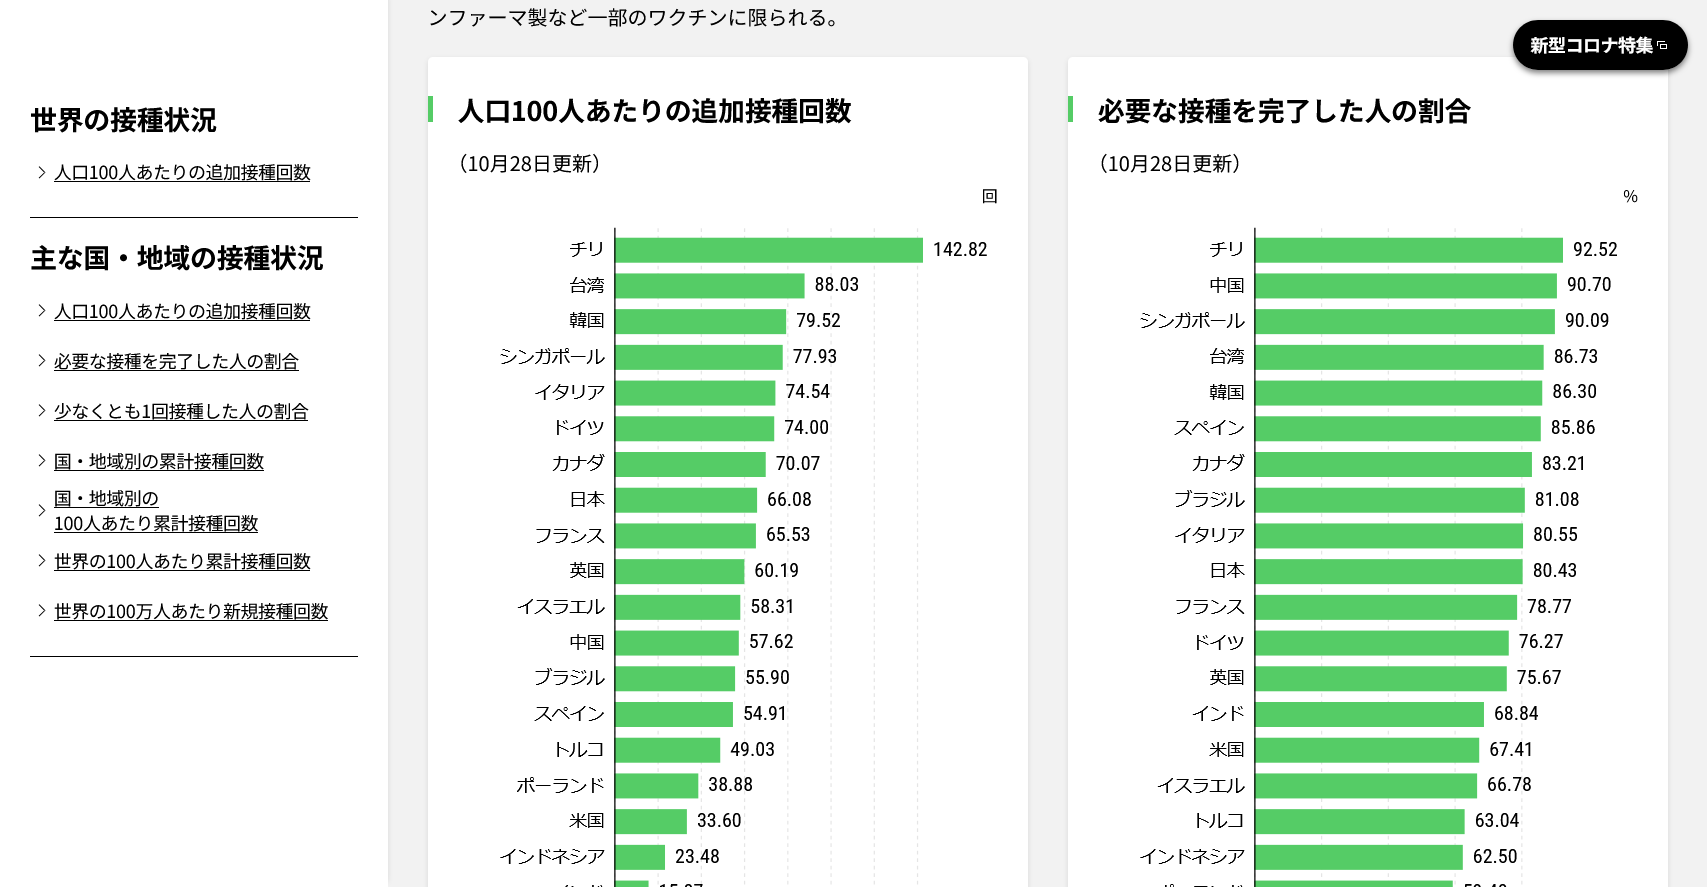Click the external-link icon in 新型コロナ特集 button
The image size is (1707, 887).
1663,46
